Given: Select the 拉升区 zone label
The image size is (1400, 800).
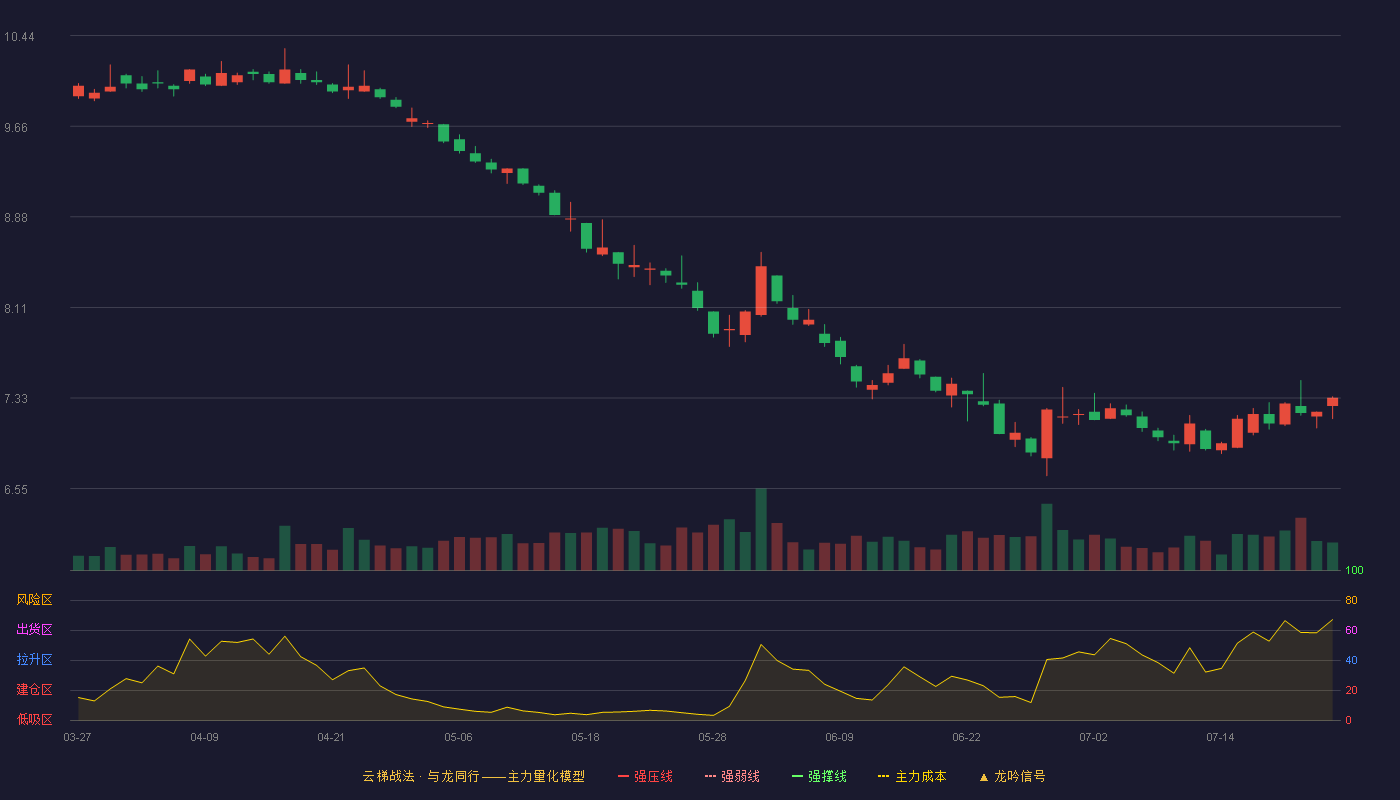Looking at the screenshot, I should 34,660.
